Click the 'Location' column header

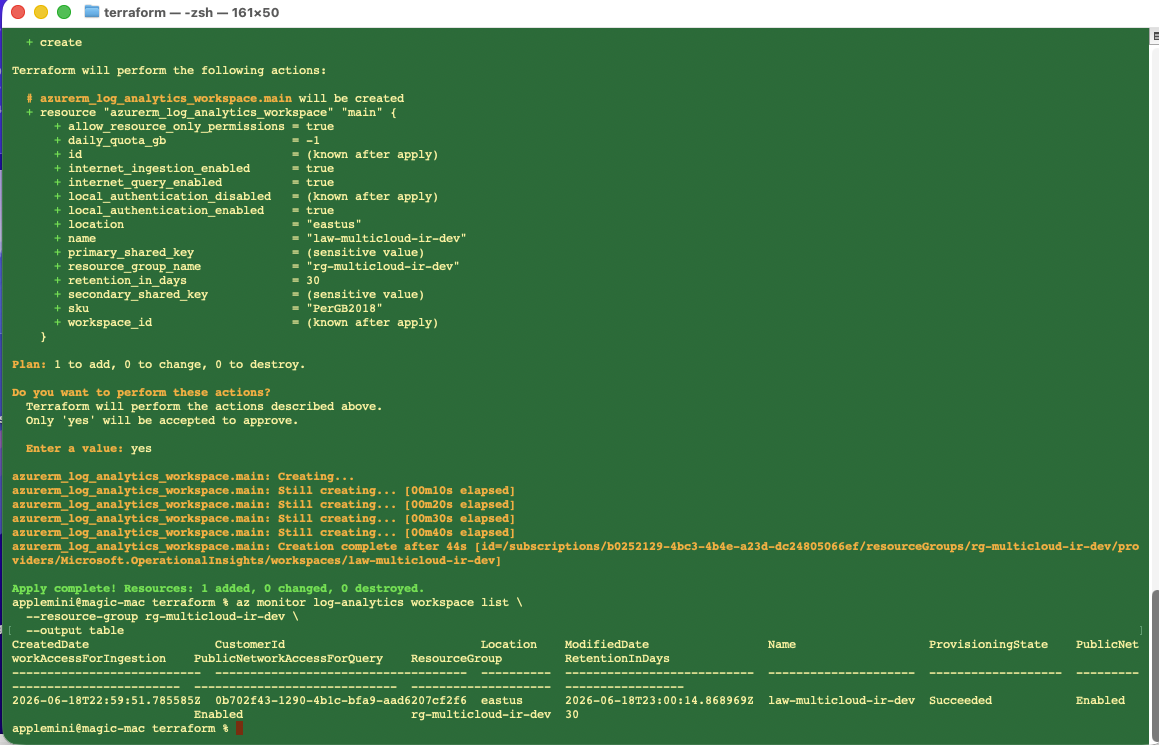click(509, 645)
